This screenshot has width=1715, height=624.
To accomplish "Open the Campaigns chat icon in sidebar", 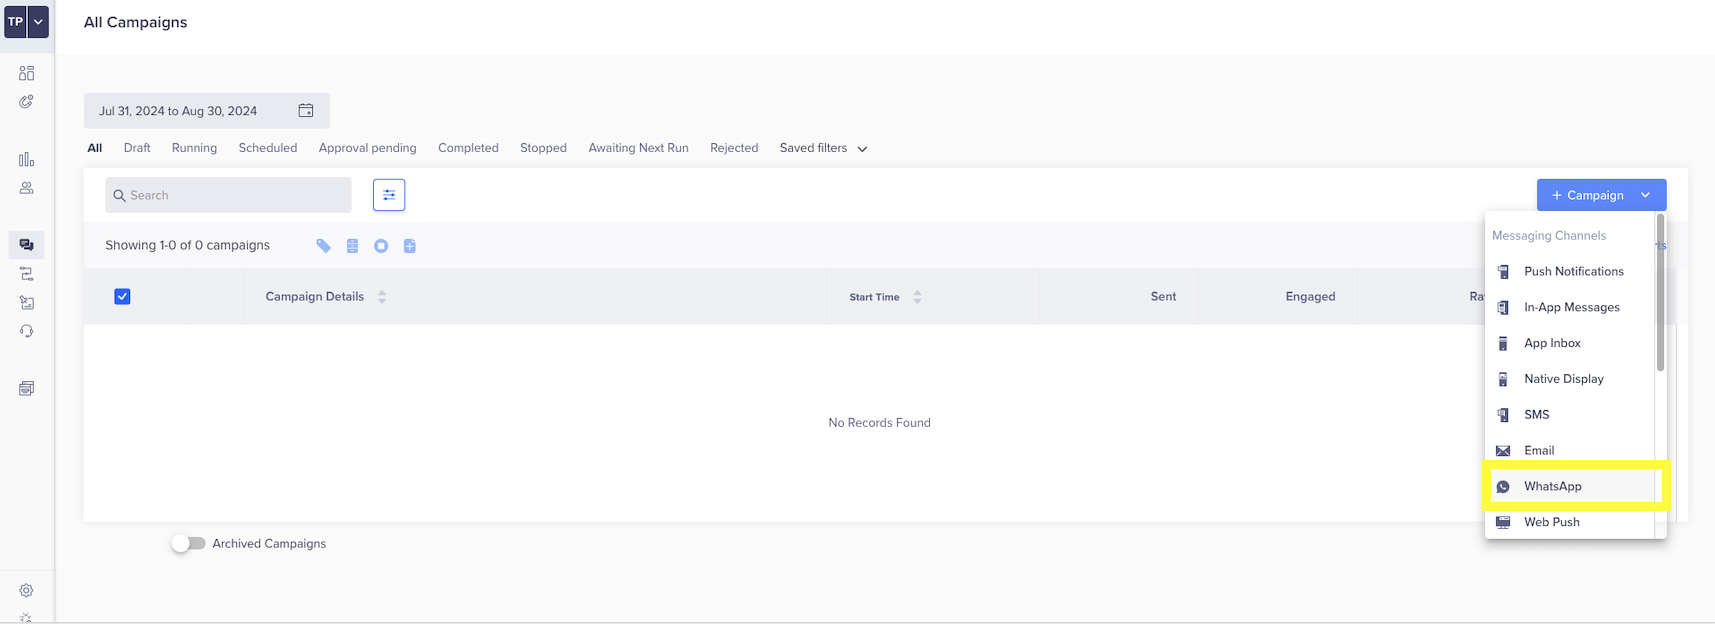I will tap(26, 245).
